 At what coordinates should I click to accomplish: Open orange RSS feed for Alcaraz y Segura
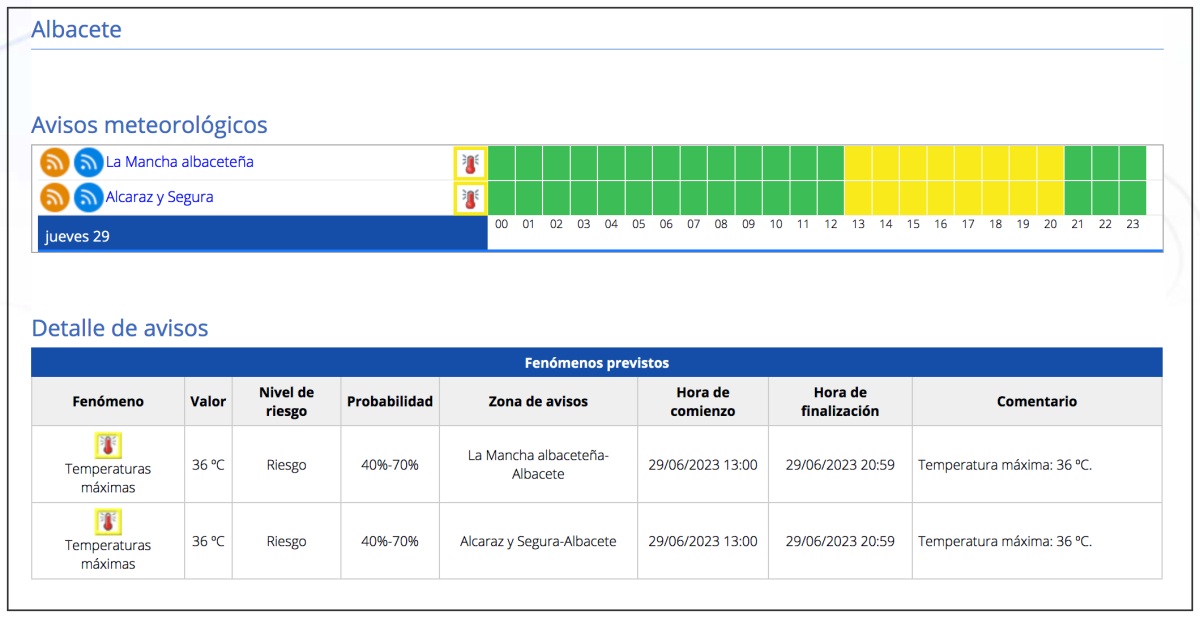(x=55, y=197)
